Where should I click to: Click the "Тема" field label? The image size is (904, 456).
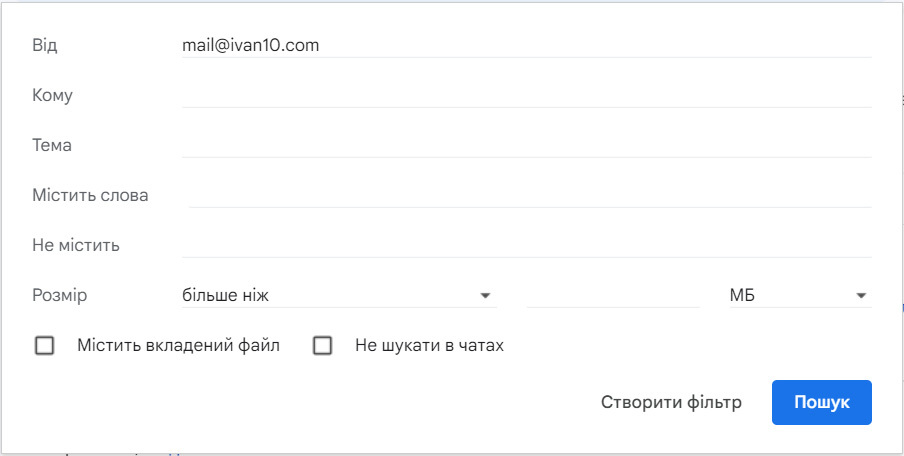click(x=52, y=146)
